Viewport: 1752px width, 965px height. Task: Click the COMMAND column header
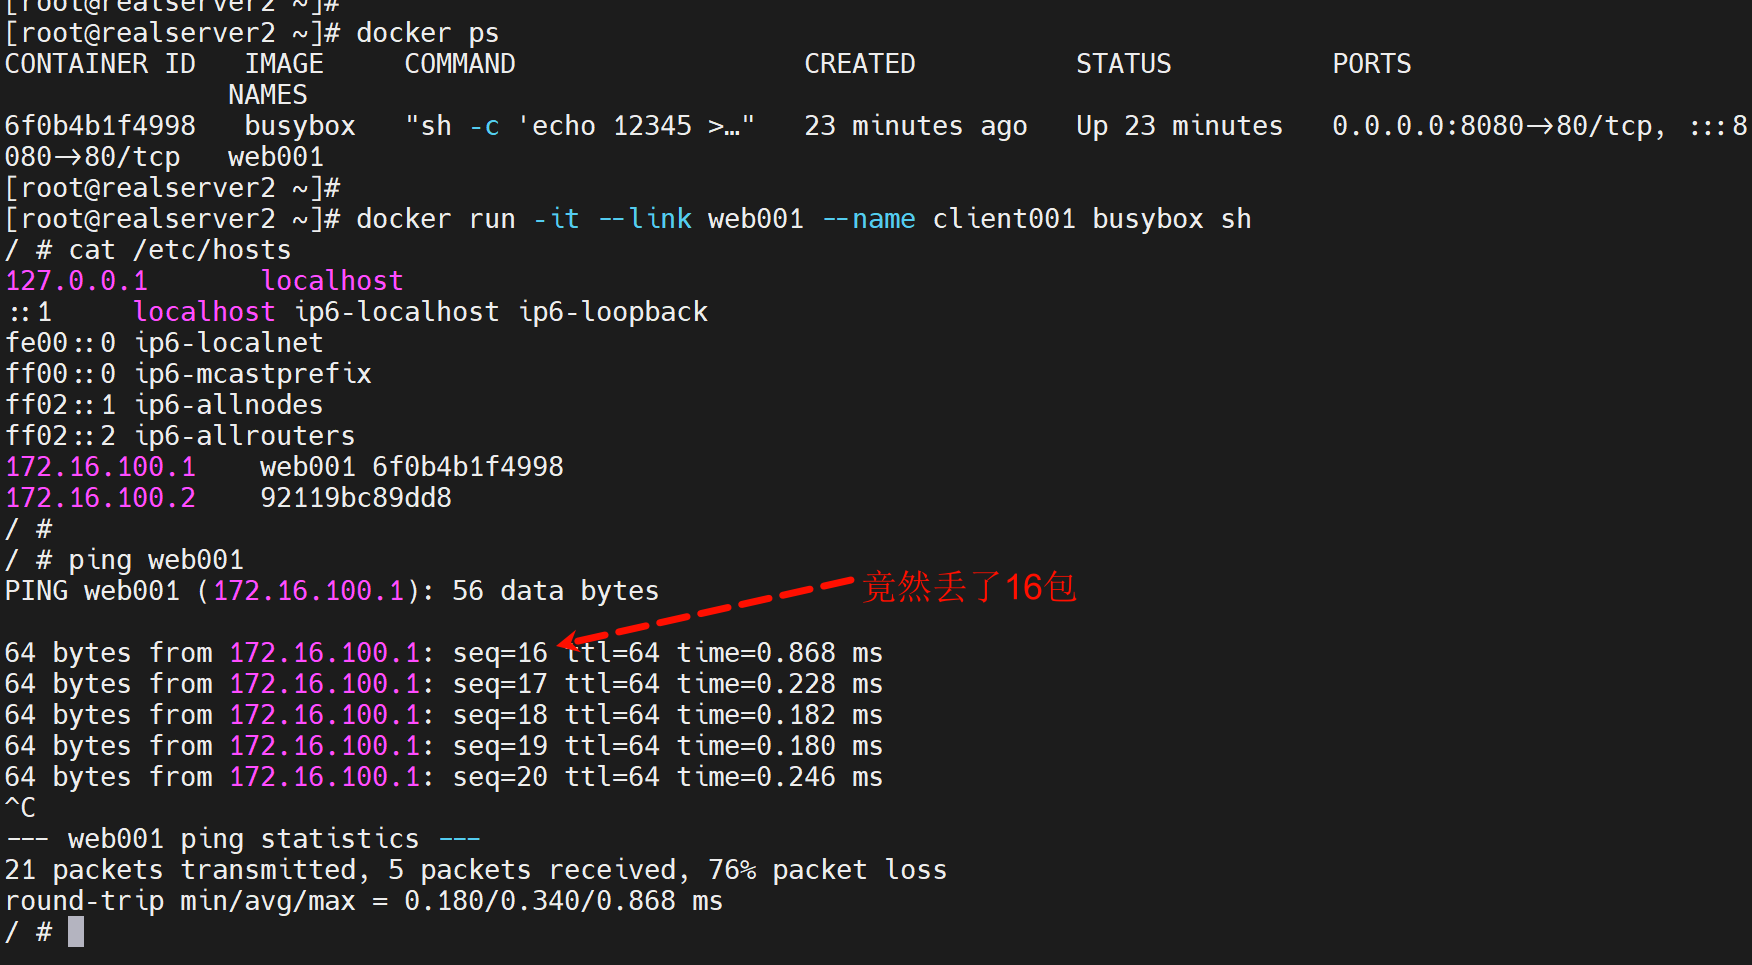tap(459, 64)
